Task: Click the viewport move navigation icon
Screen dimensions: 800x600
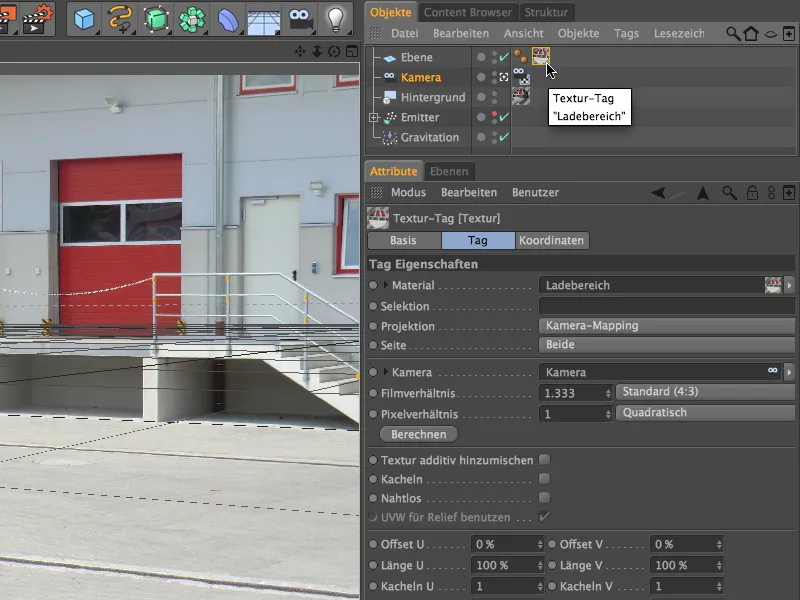Action: click(300, 51)
